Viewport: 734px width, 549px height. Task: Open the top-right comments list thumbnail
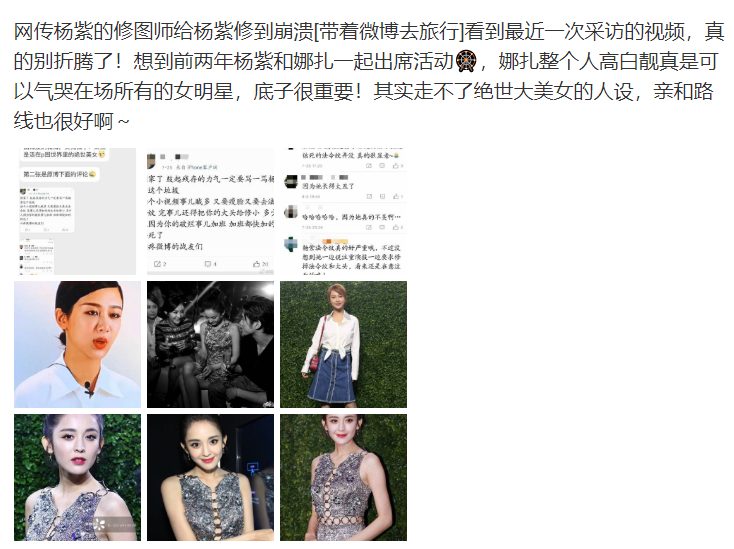(343, 211)
